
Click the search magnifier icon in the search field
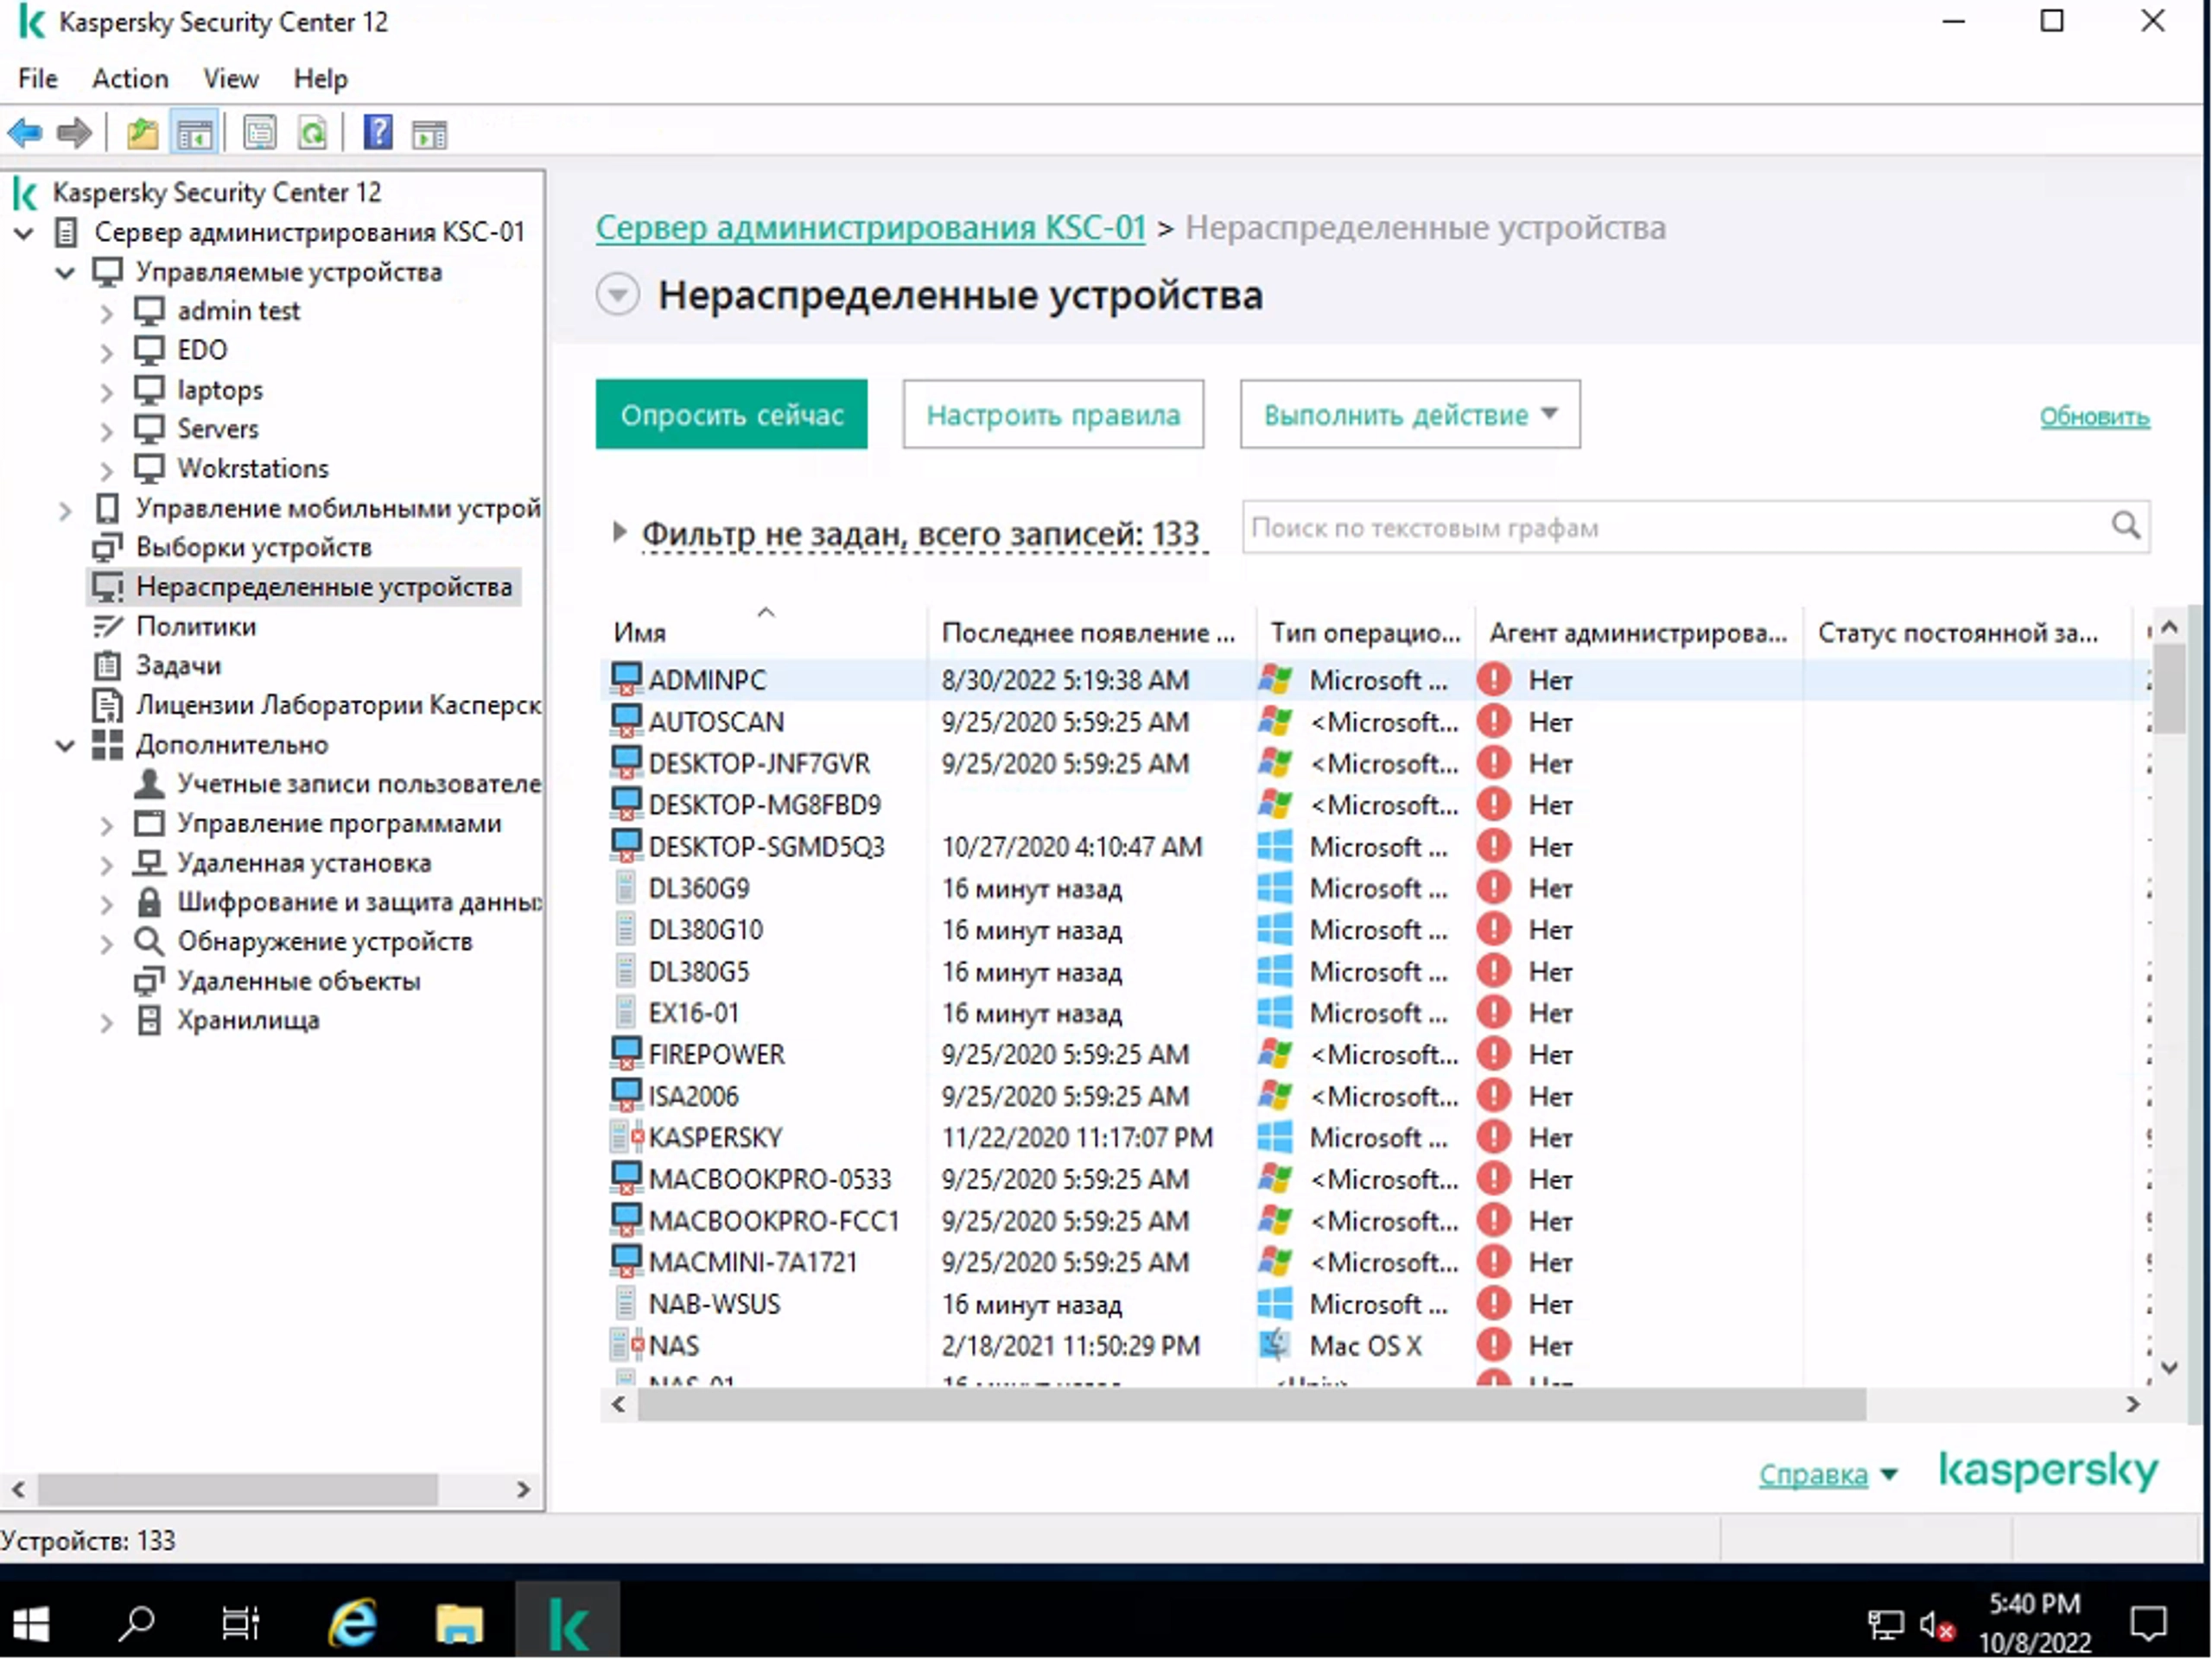[2125, 526]
